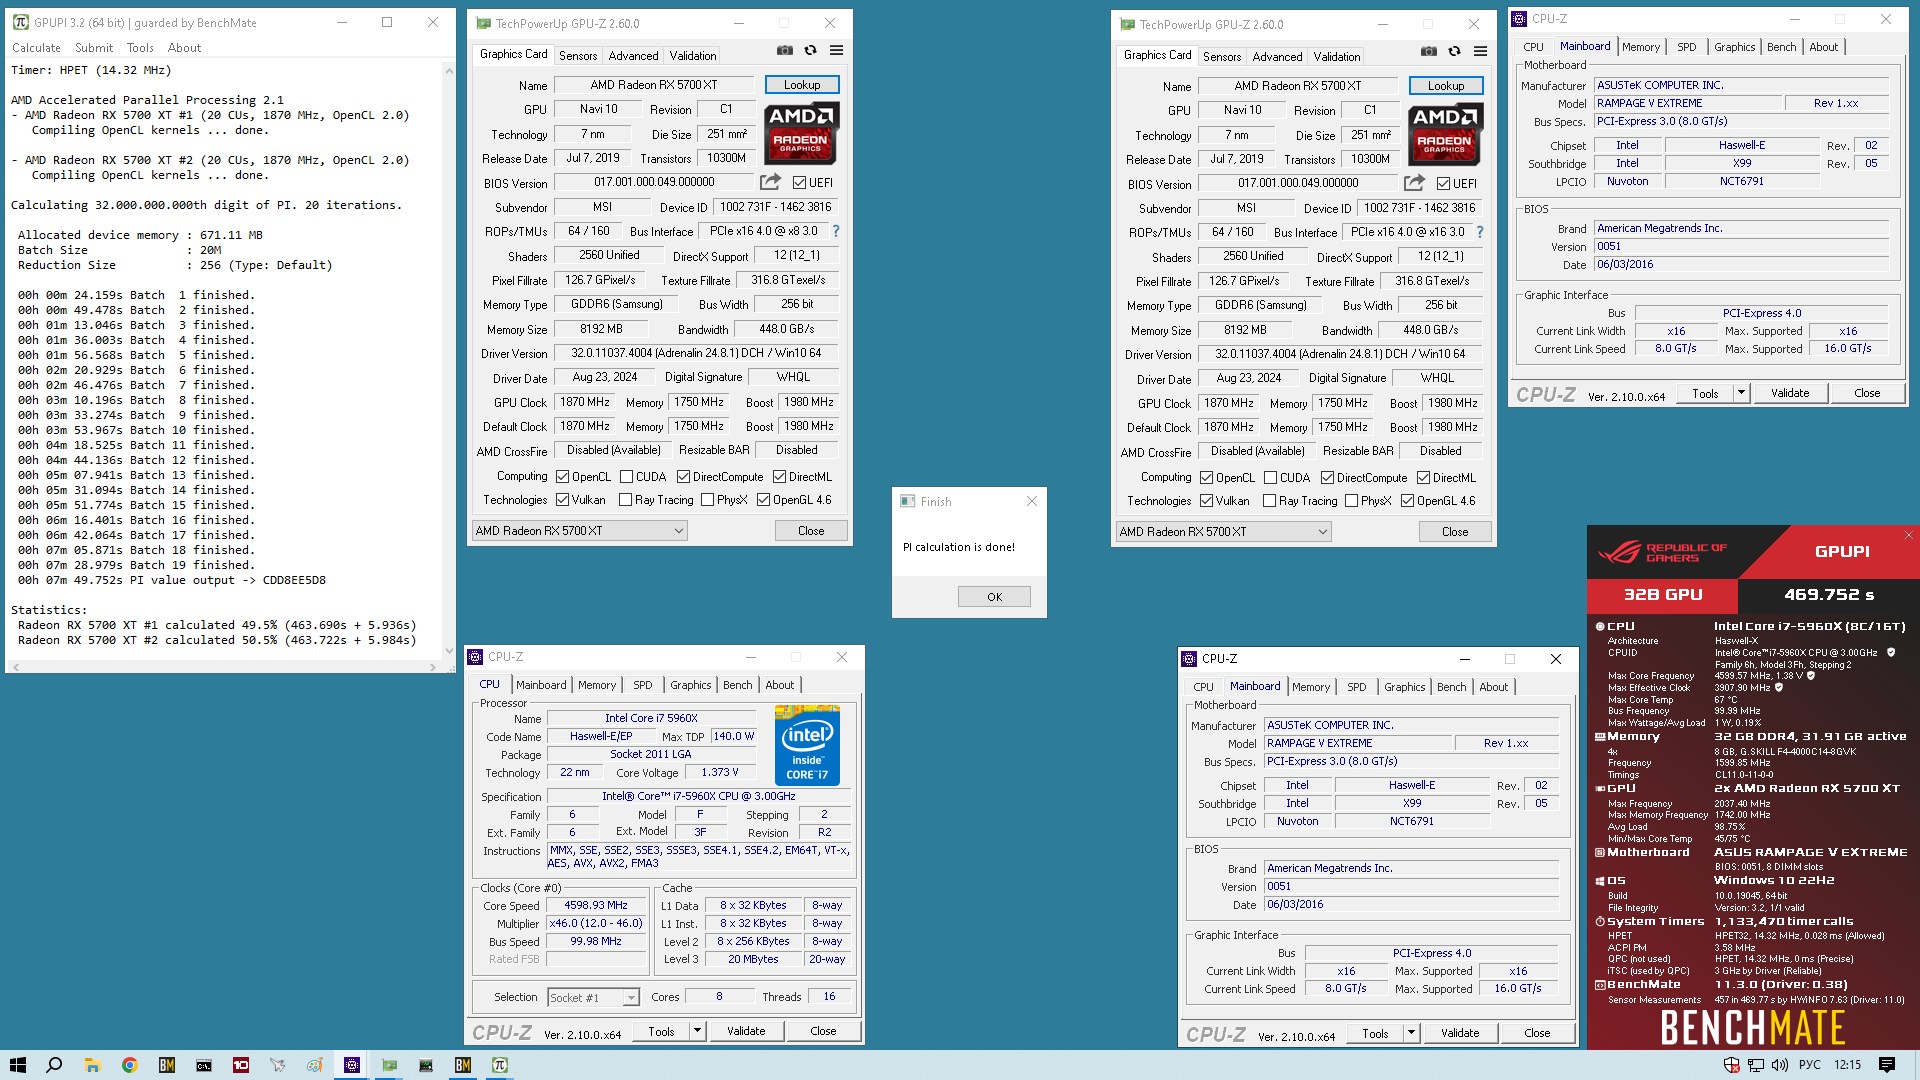Click the GPUPI vertical scrollbar track
Image resolution: width=1920 pixels, height=1080 pixels.
click(449, 360)
